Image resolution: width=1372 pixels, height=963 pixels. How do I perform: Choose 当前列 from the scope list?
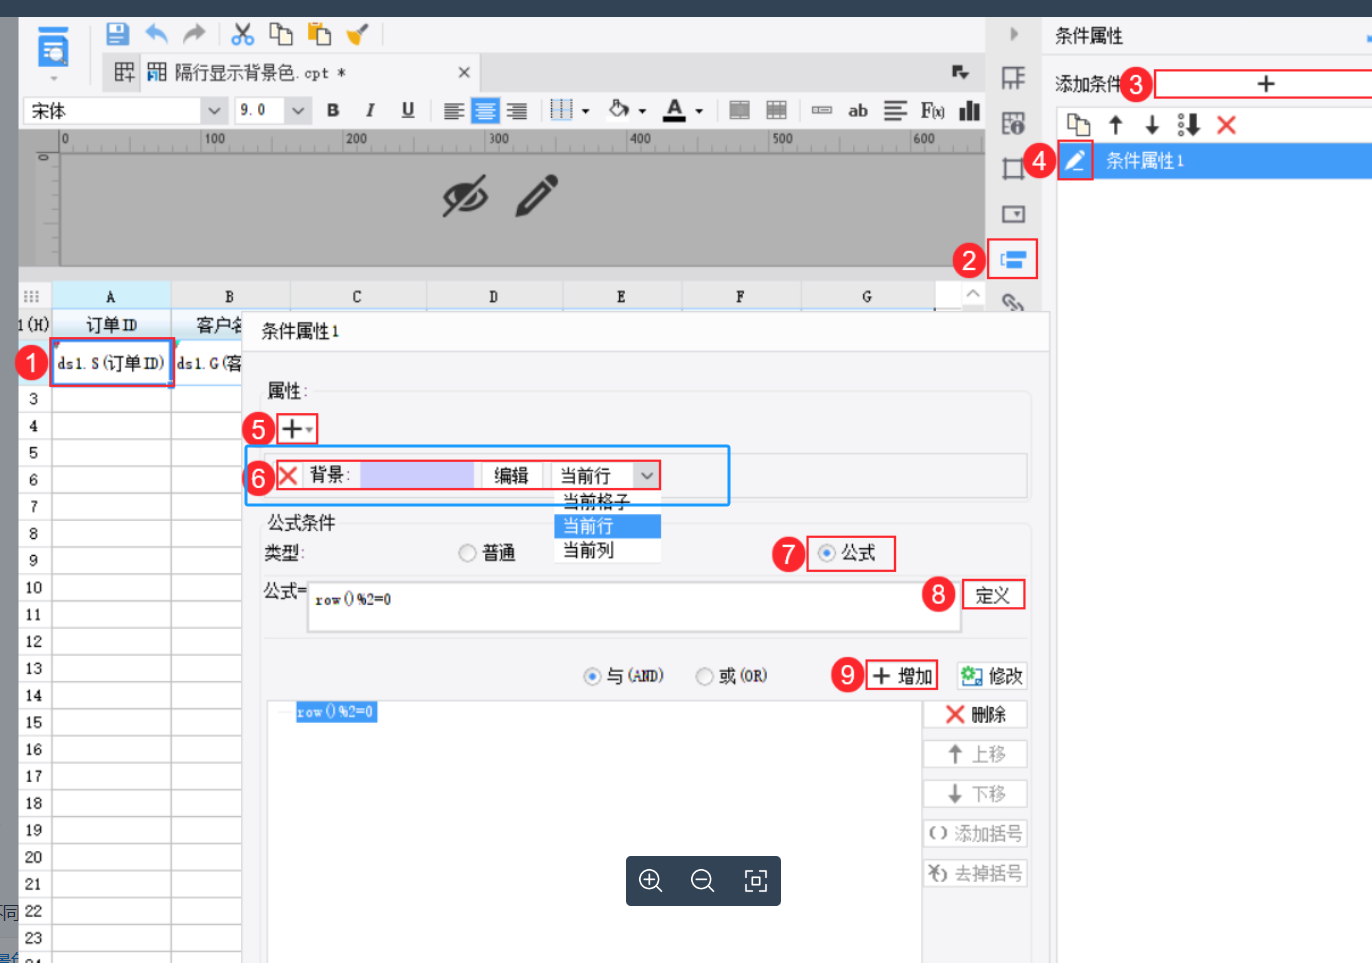click(607, 550)
